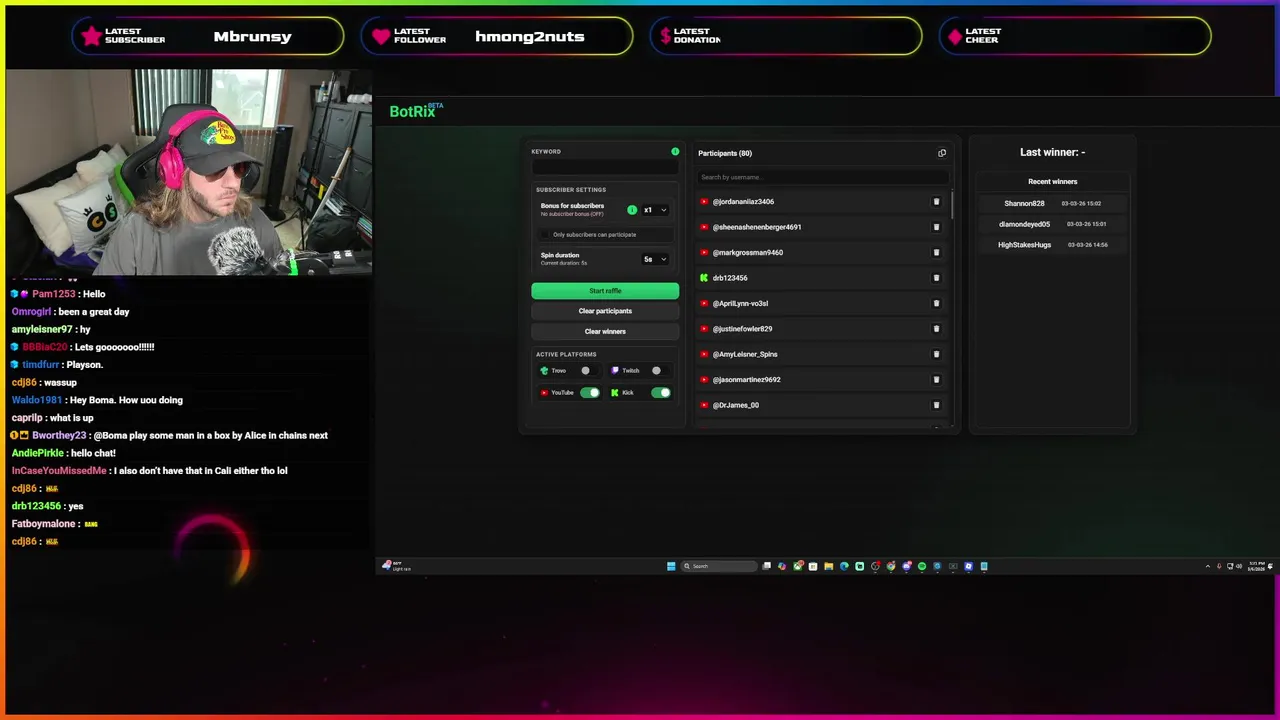1280x720 pixels.
Task: Delete participant @sheenashenenberger4691 with trash icon
Action: coord(936,227)
